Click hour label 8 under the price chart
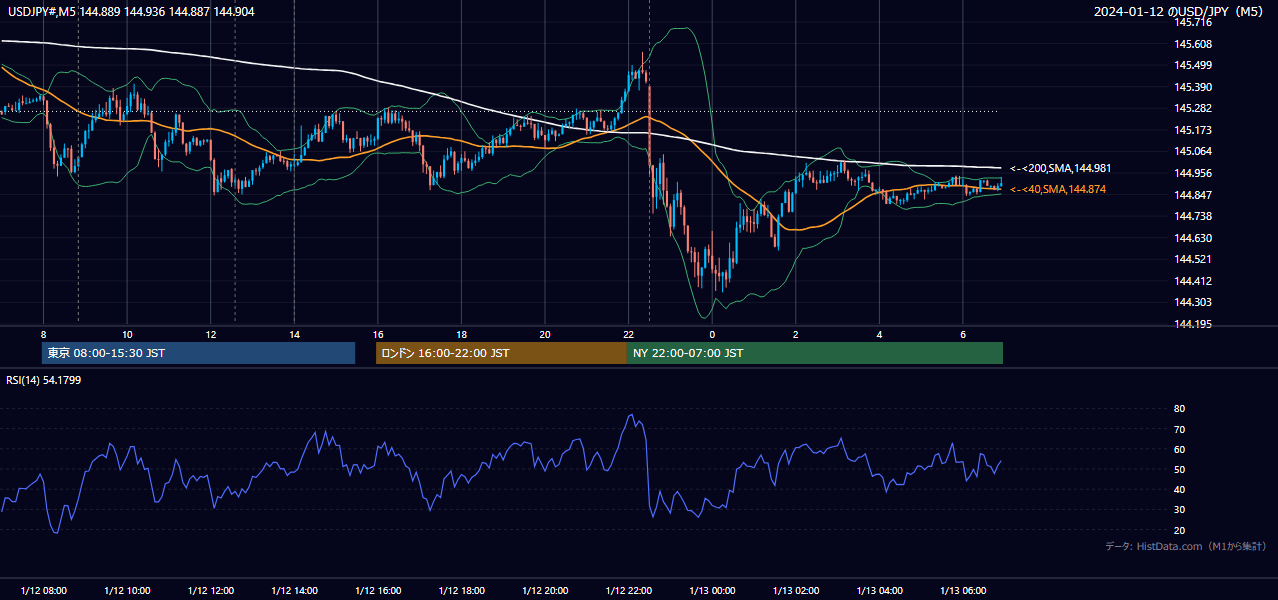The width and height of the screenshot is (1278, 600). [44, 334]
